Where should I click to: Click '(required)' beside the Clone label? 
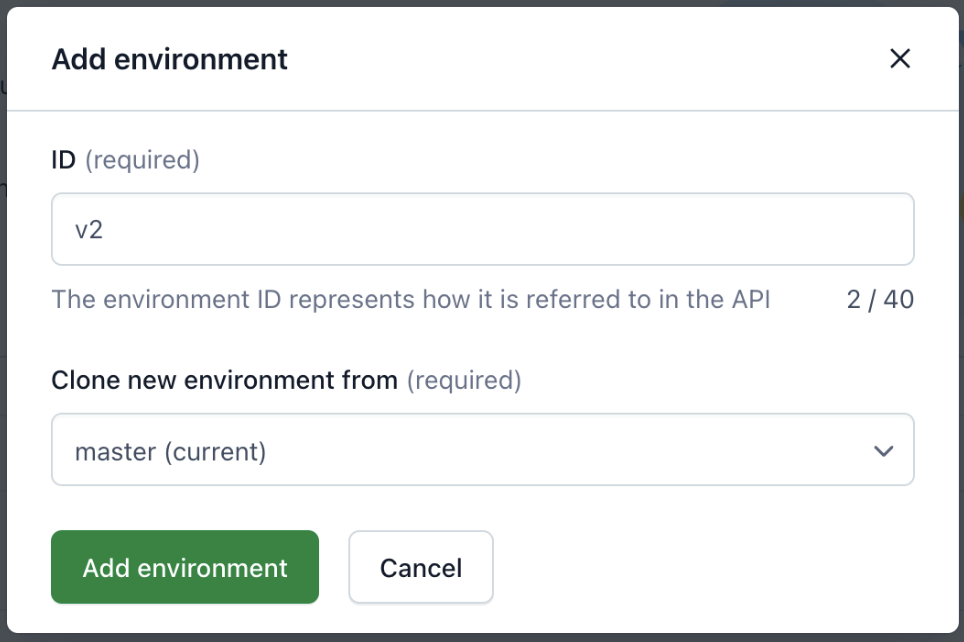click(x=464, y=380)
